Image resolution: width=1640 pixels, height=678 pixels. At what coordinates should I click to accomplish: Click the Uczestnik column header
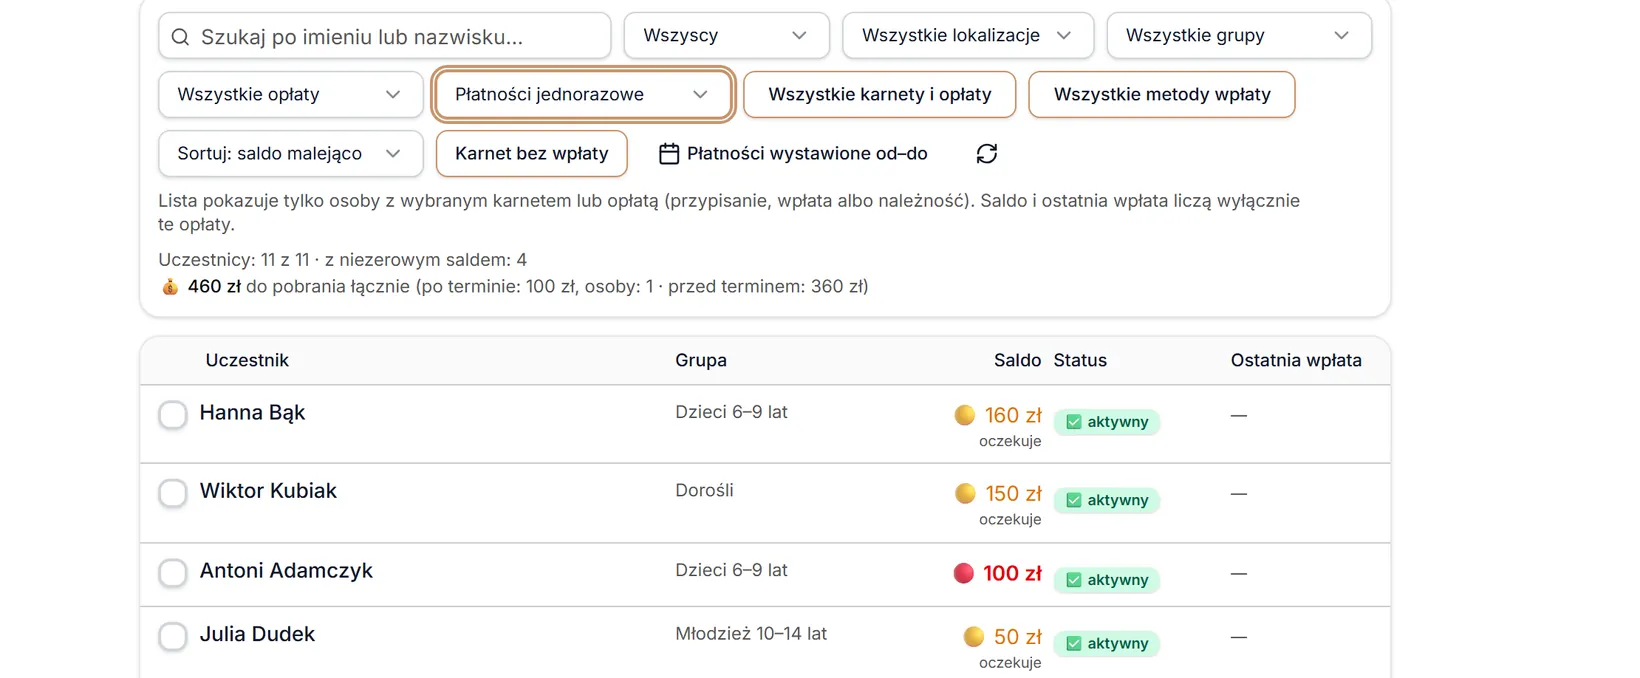click(x=247, y=360)
